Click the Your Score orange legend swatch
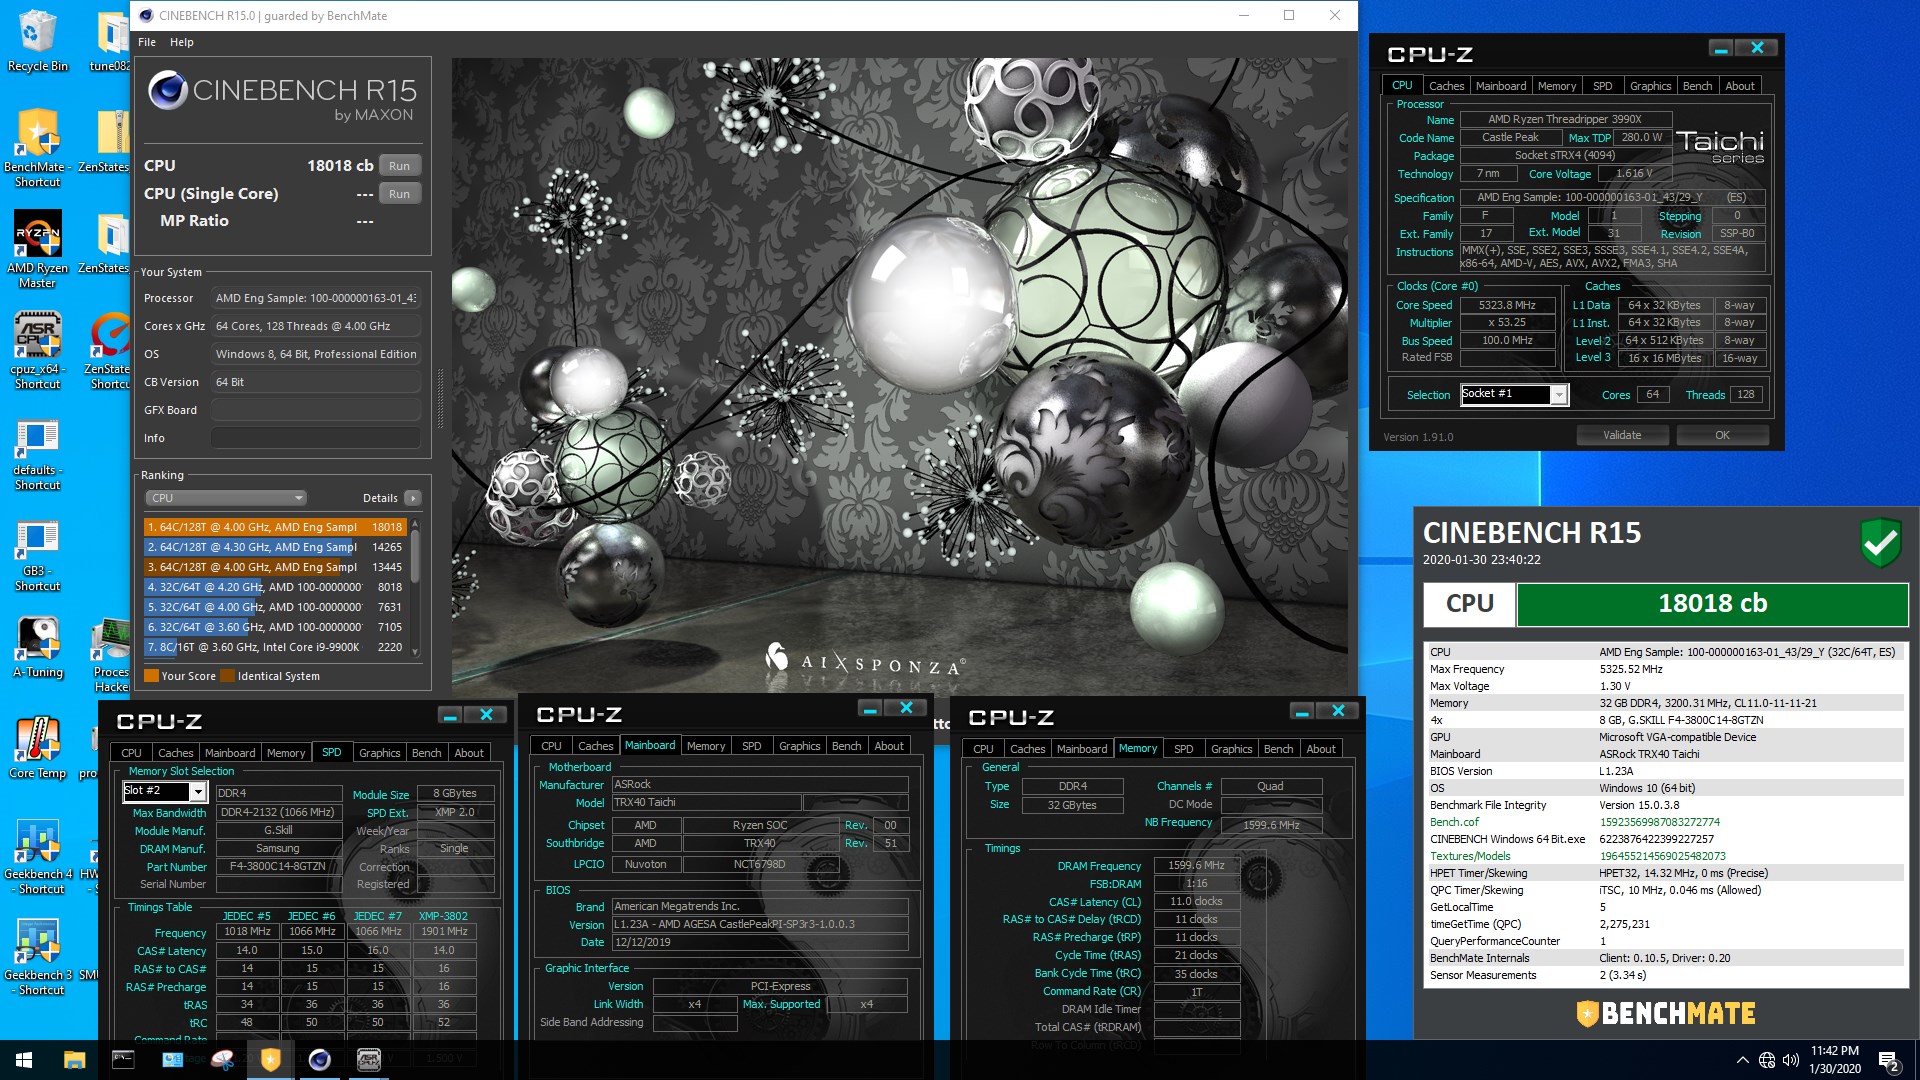The height and width of the screenshot is (1080, 1920). point(151,676)
